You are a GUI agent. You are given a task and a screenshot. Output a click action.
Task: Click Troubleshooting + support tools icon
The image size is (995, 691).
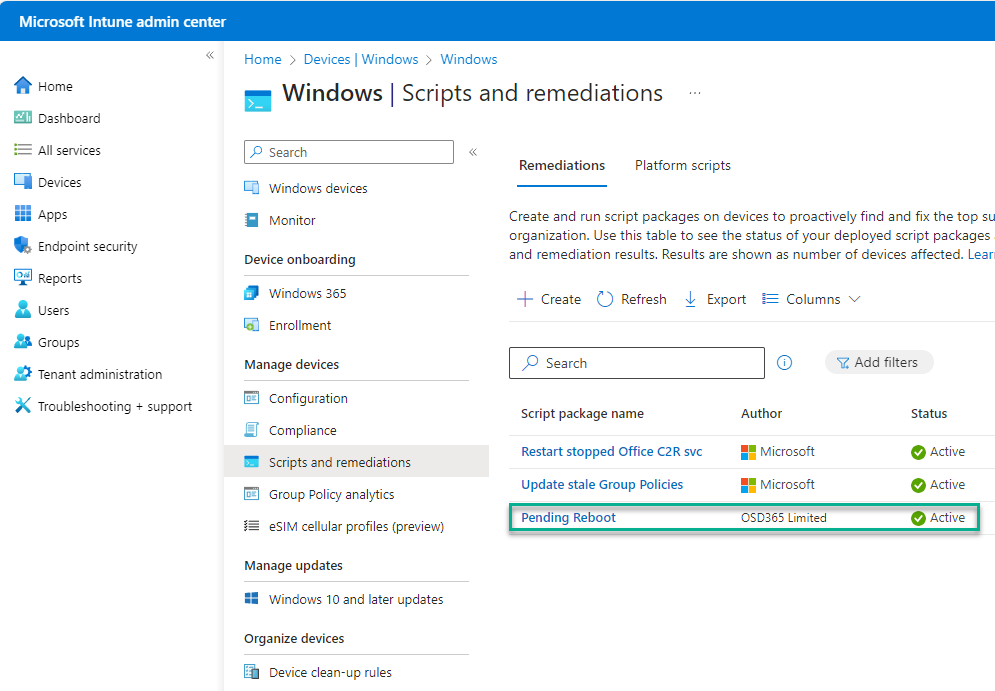[23, 405]
